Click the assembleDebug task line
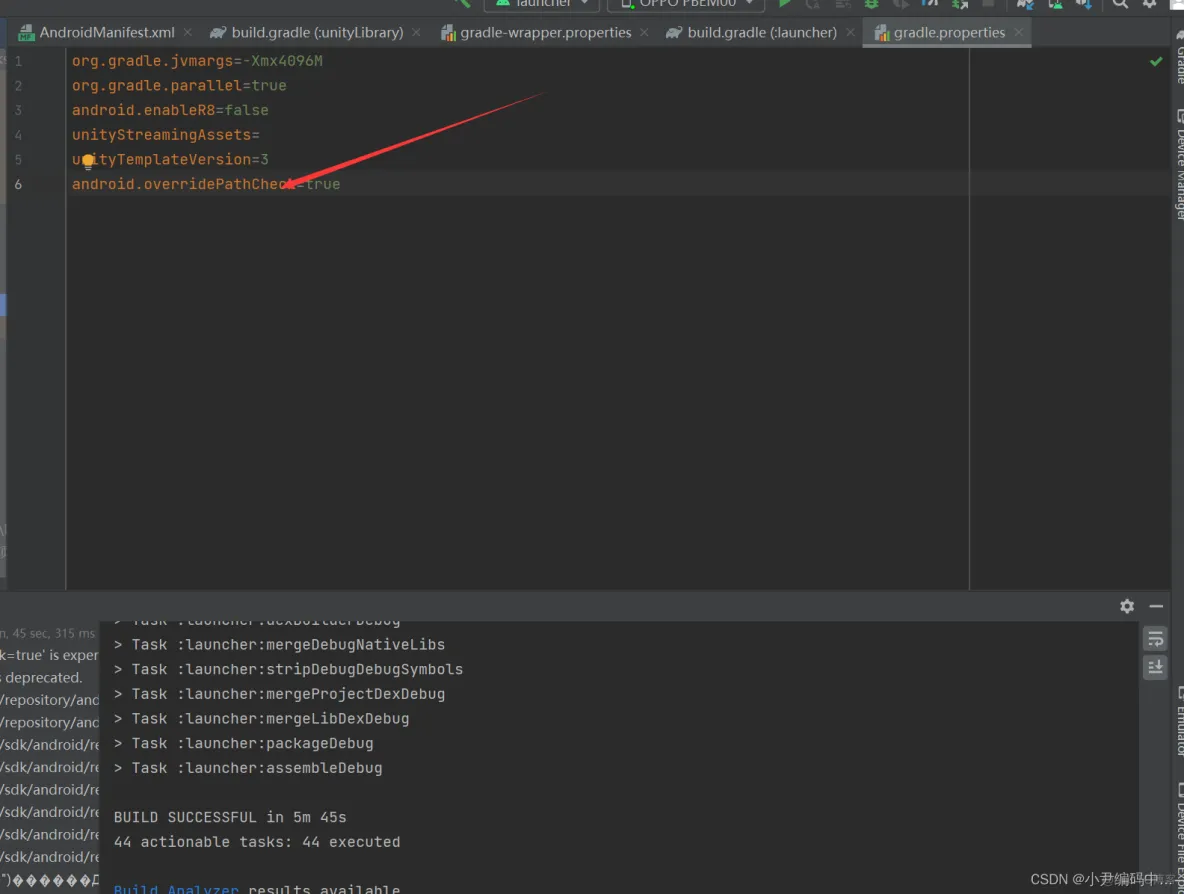Image resolution: width=1184 pixels, height=894 pixels. click(248, 768)
